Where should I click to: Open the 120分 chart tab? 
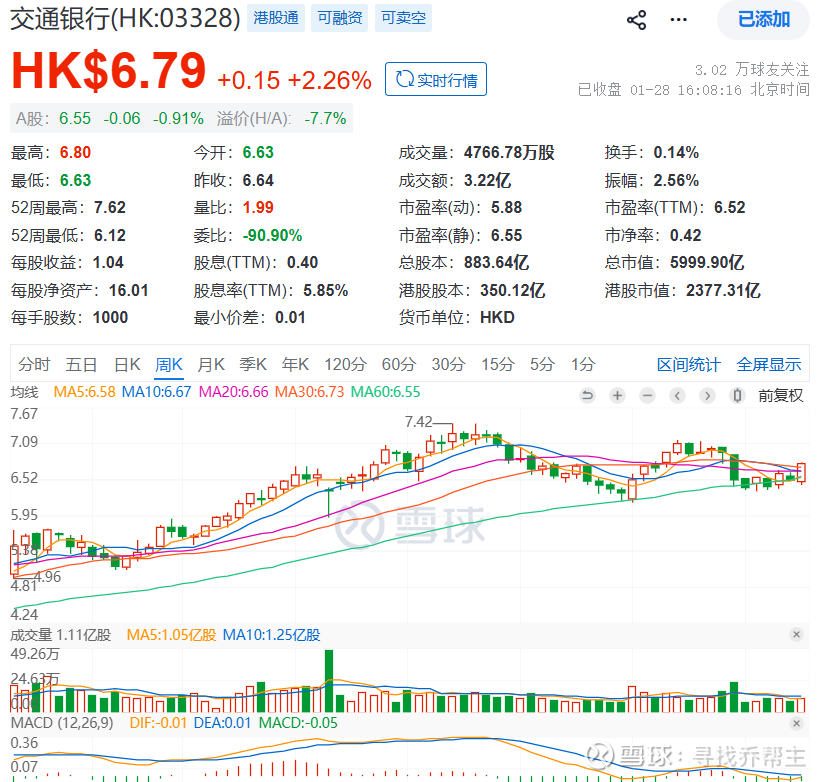click(x=345, y=364)
